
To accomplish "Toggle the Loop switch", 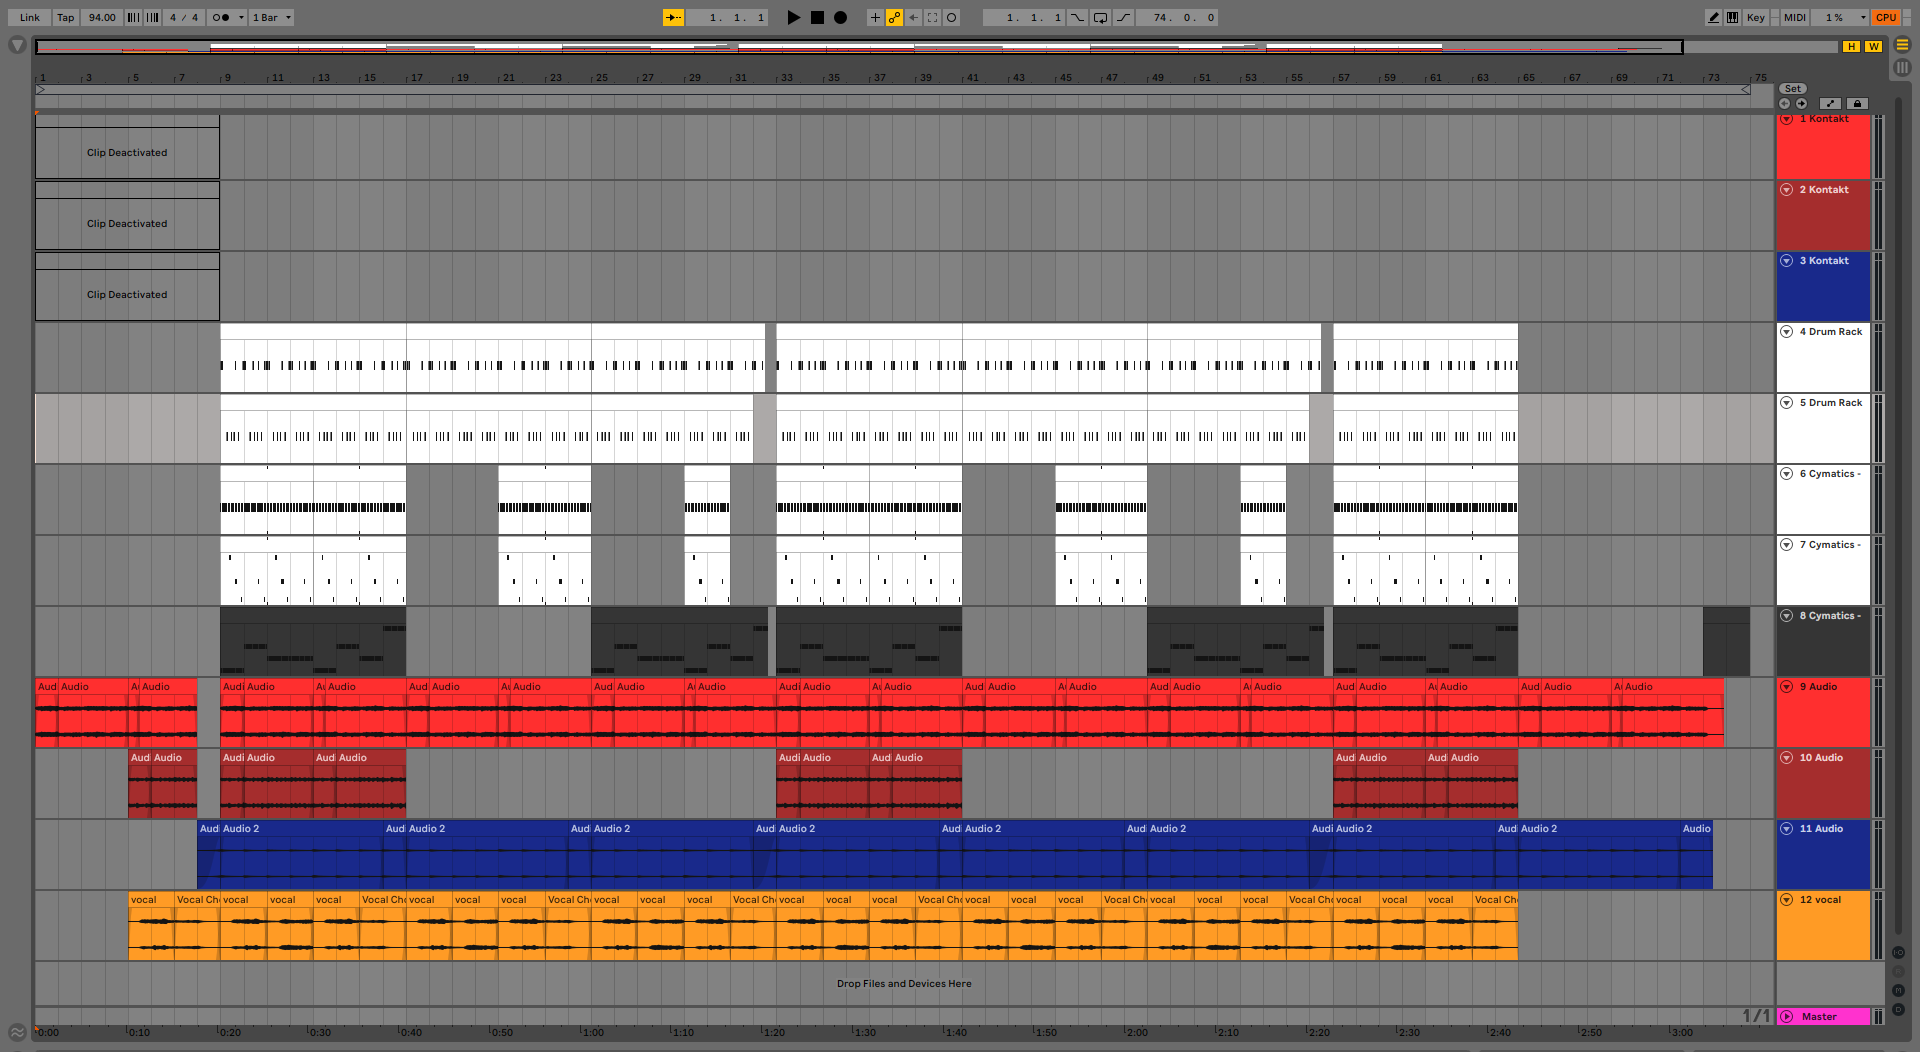I will click(1100, 17).
